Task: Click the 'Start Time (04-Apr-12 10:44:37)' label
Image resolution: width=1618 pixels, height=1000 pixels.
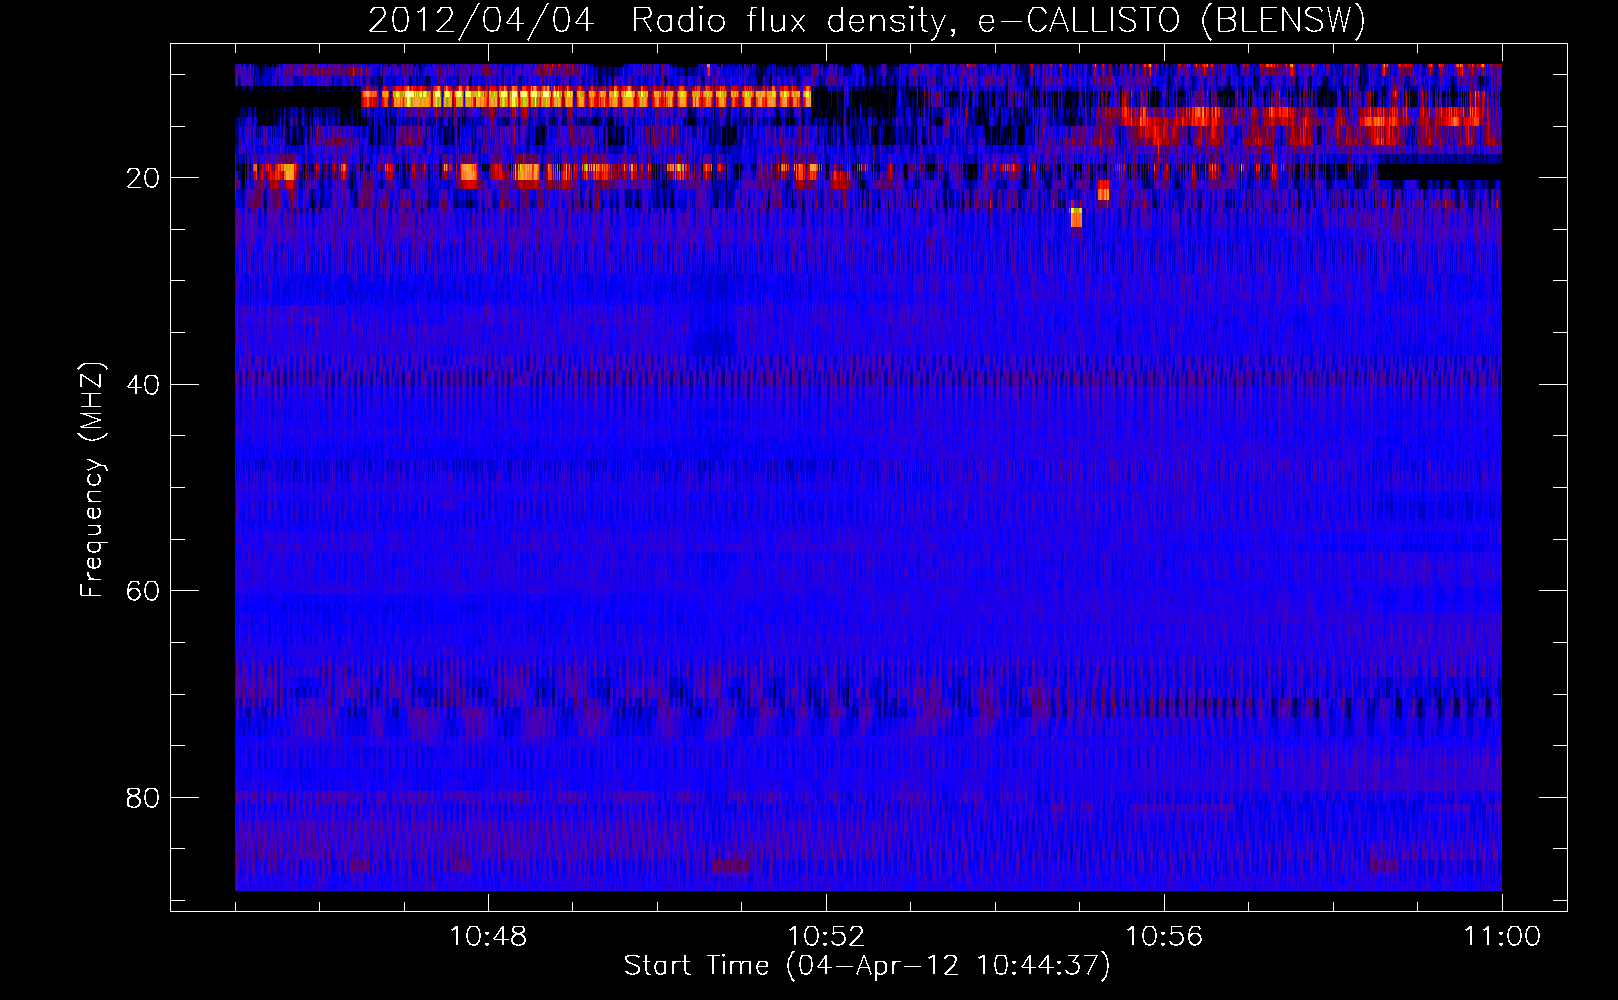Action: tap(867, 966)
